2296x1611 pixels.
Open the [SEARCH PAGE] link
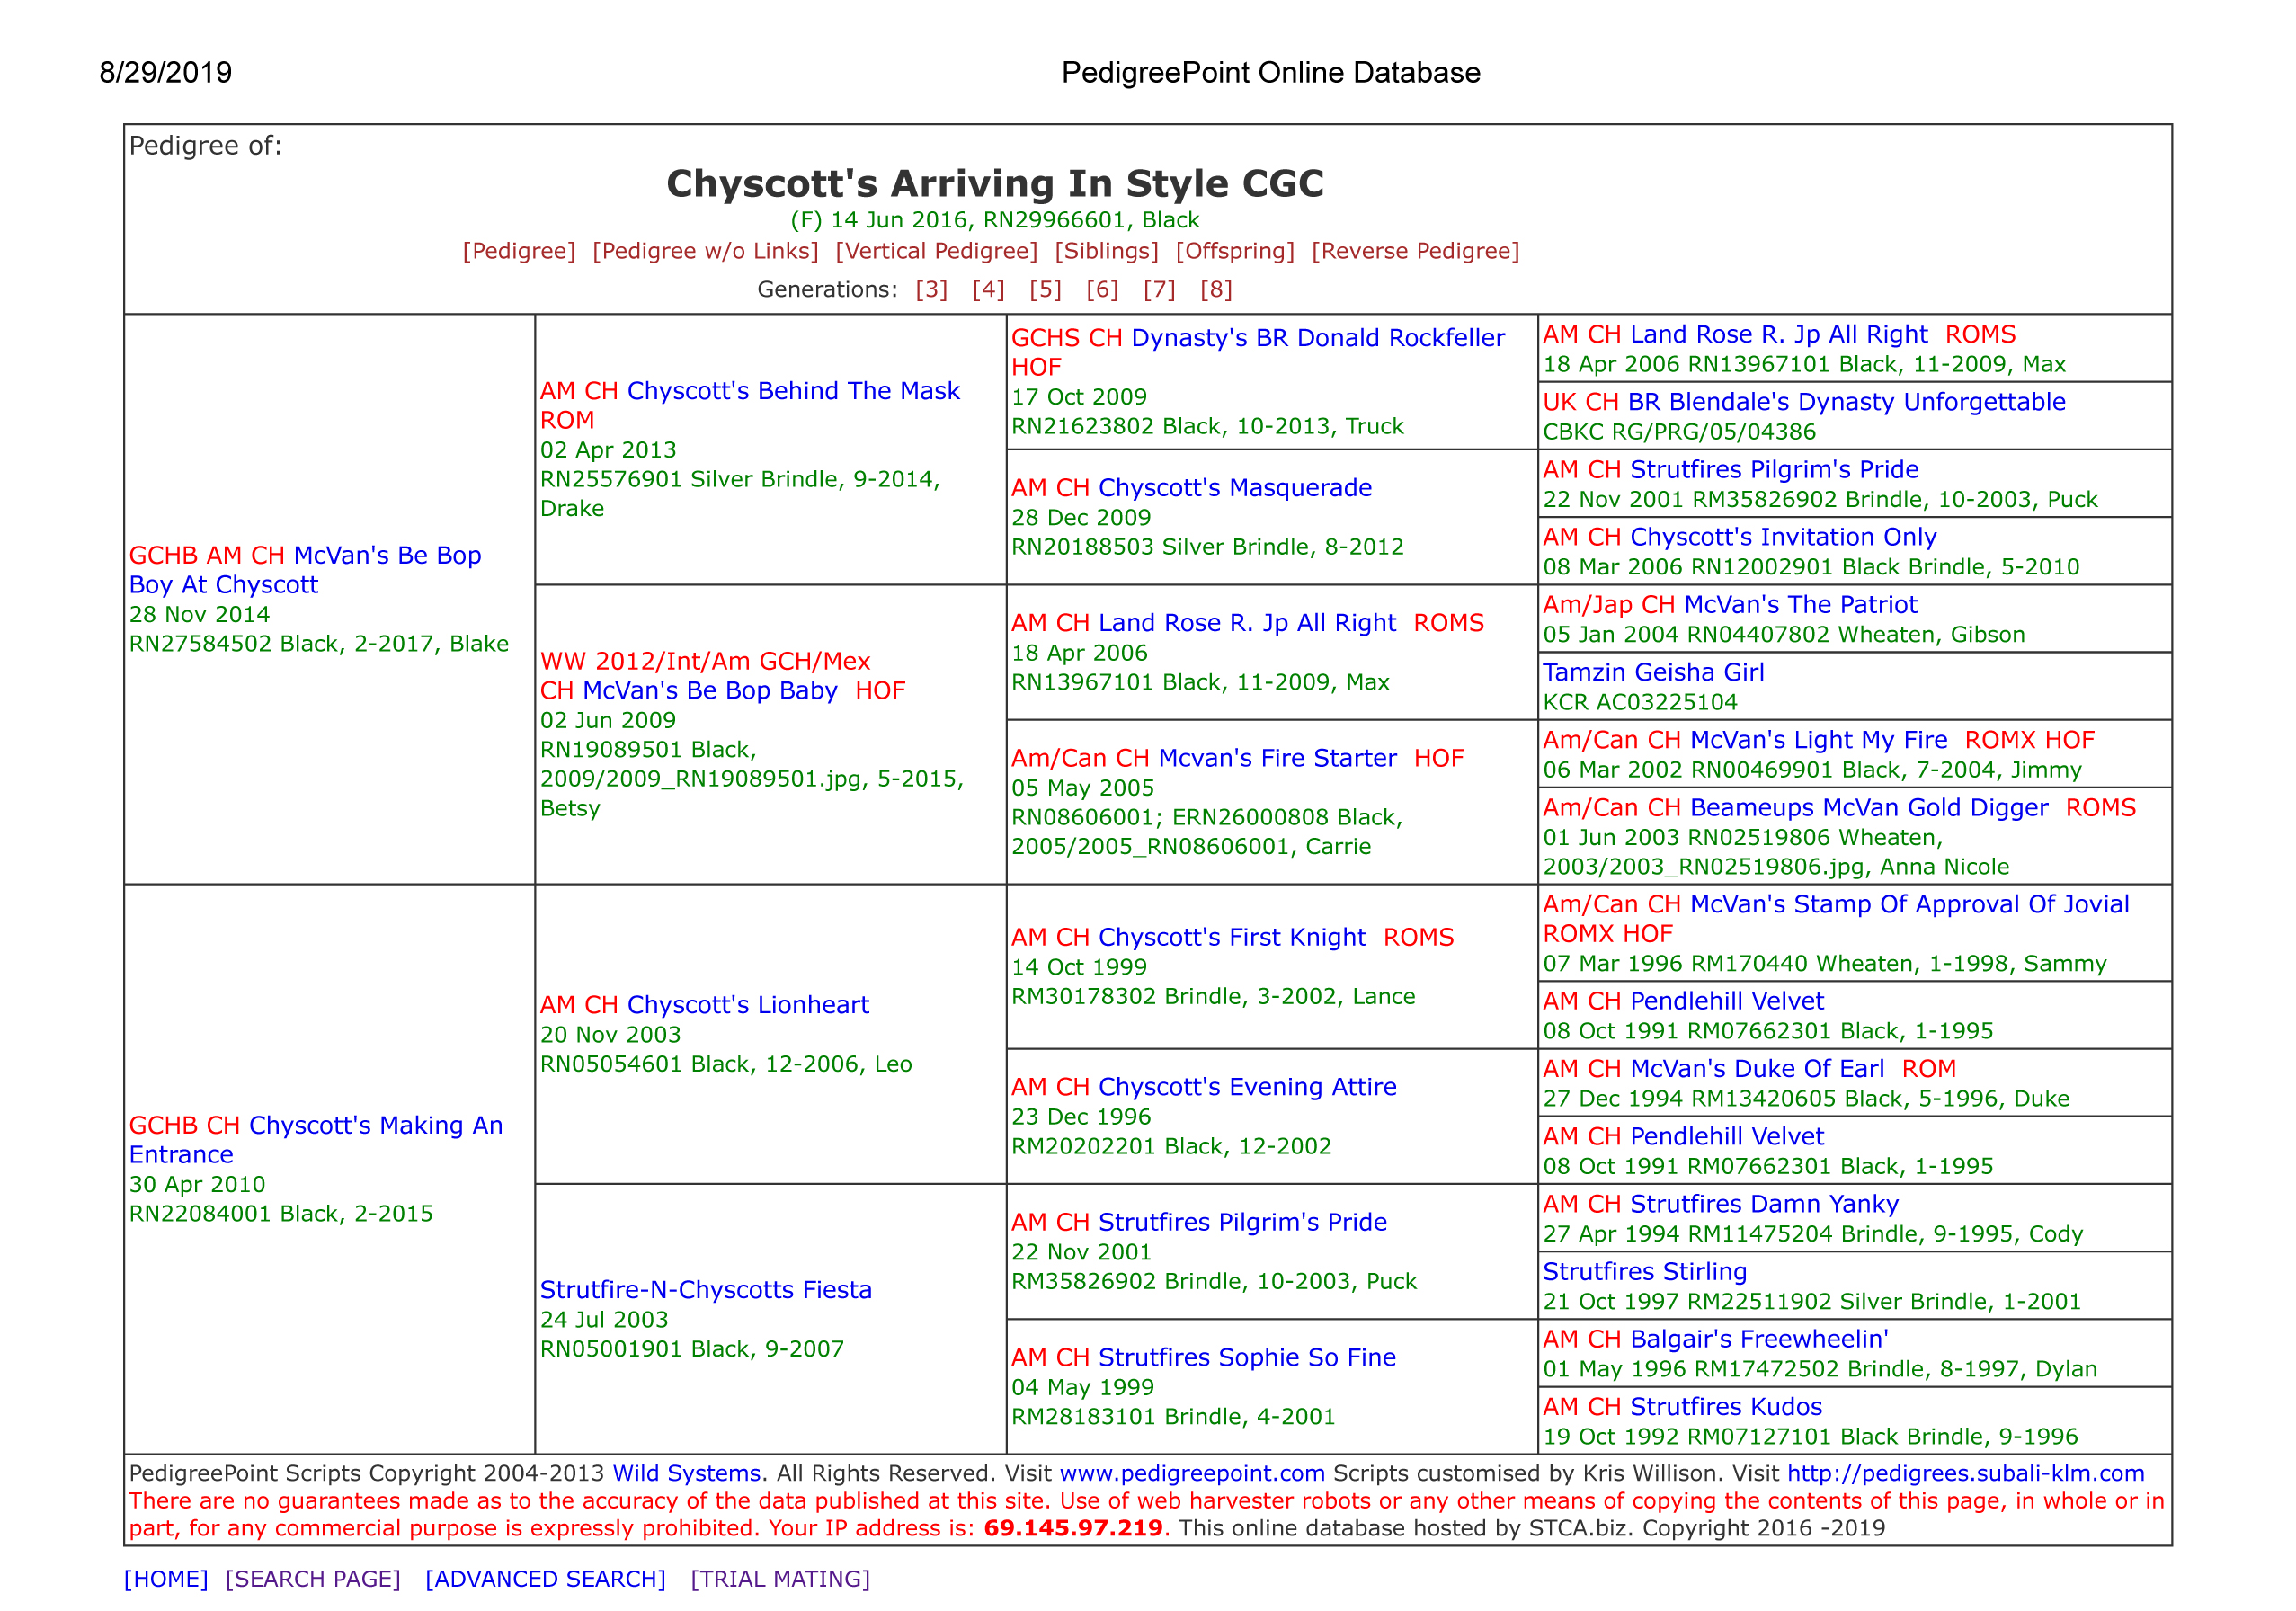[x=313, y=1579]
